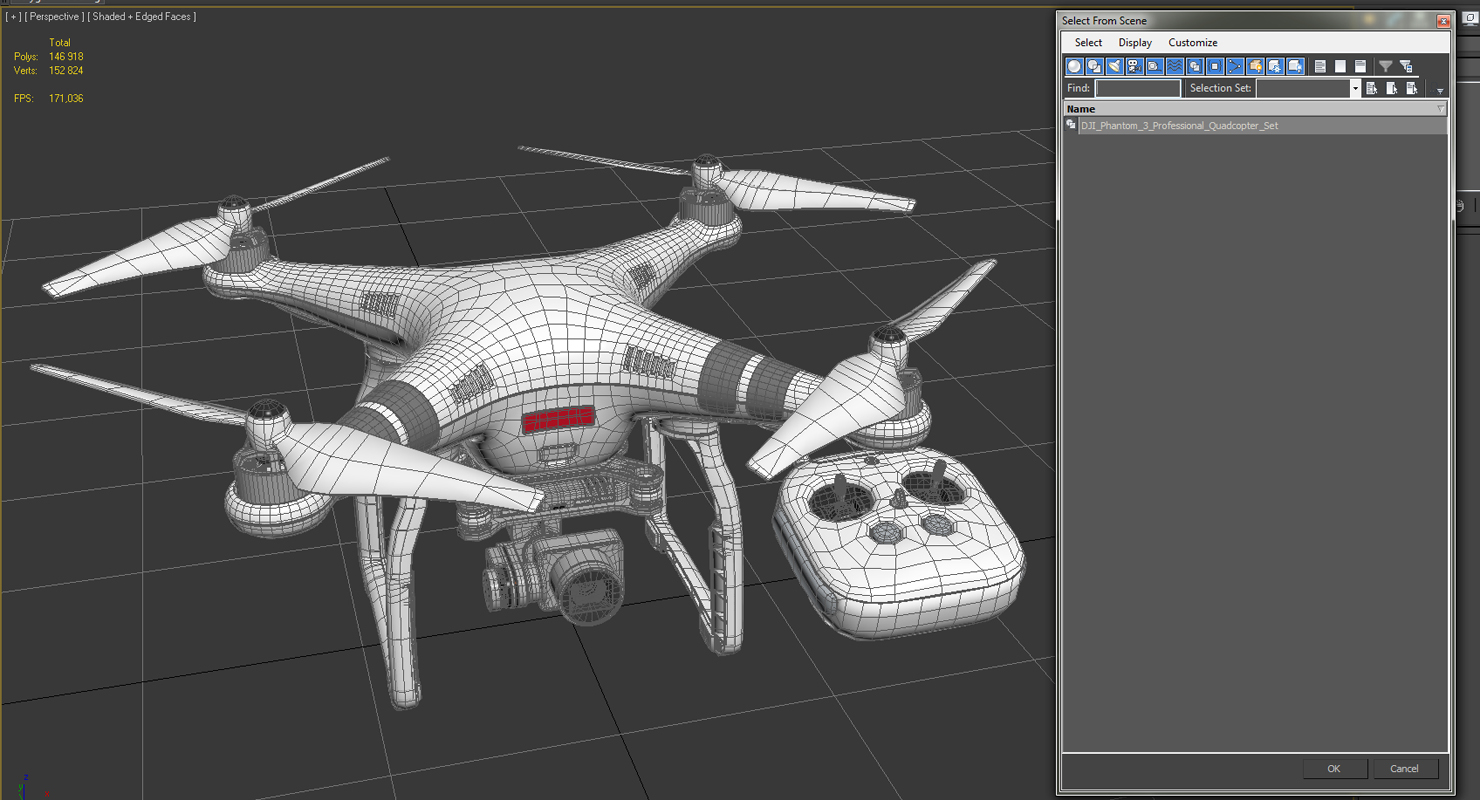Open the Perspective viewport label menu
This screenshot has width=1480, height=800.
[54, 16]
